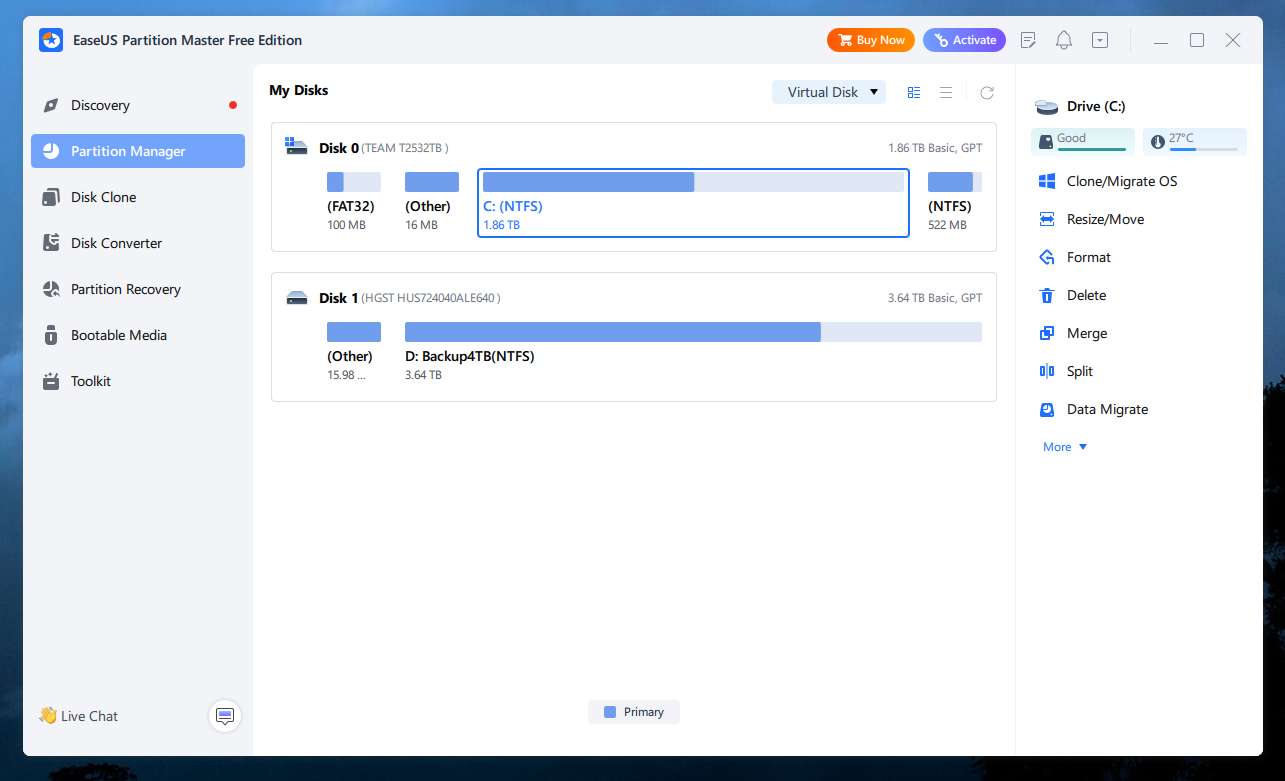Click the Activate button
Image resolution: width=1285 pixels, height=781 pixels.
tap(964, 40)
